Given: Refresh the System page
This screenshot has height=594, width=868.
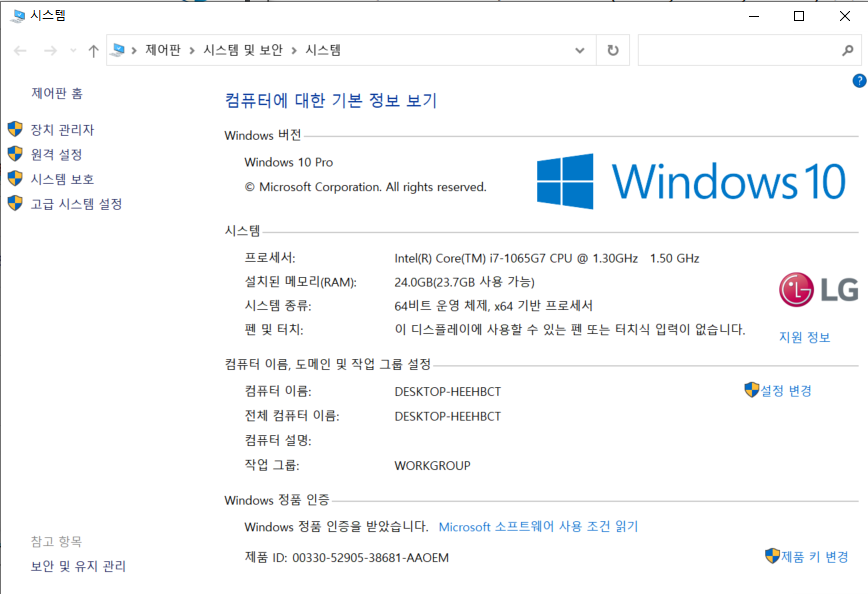Looking at the screenshot, I should (x=613, y=50).
